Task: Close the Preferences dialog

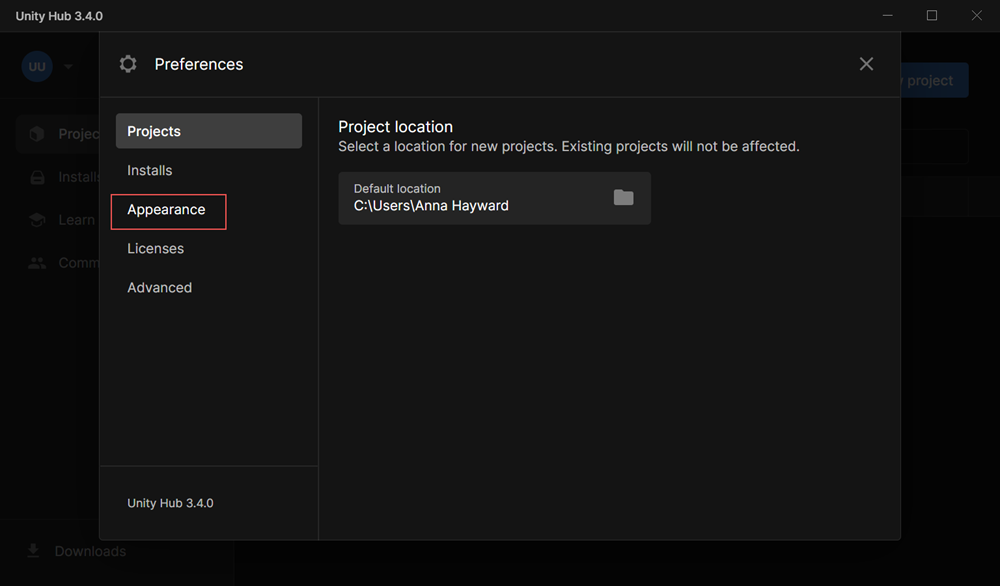Action: [866, 64]
